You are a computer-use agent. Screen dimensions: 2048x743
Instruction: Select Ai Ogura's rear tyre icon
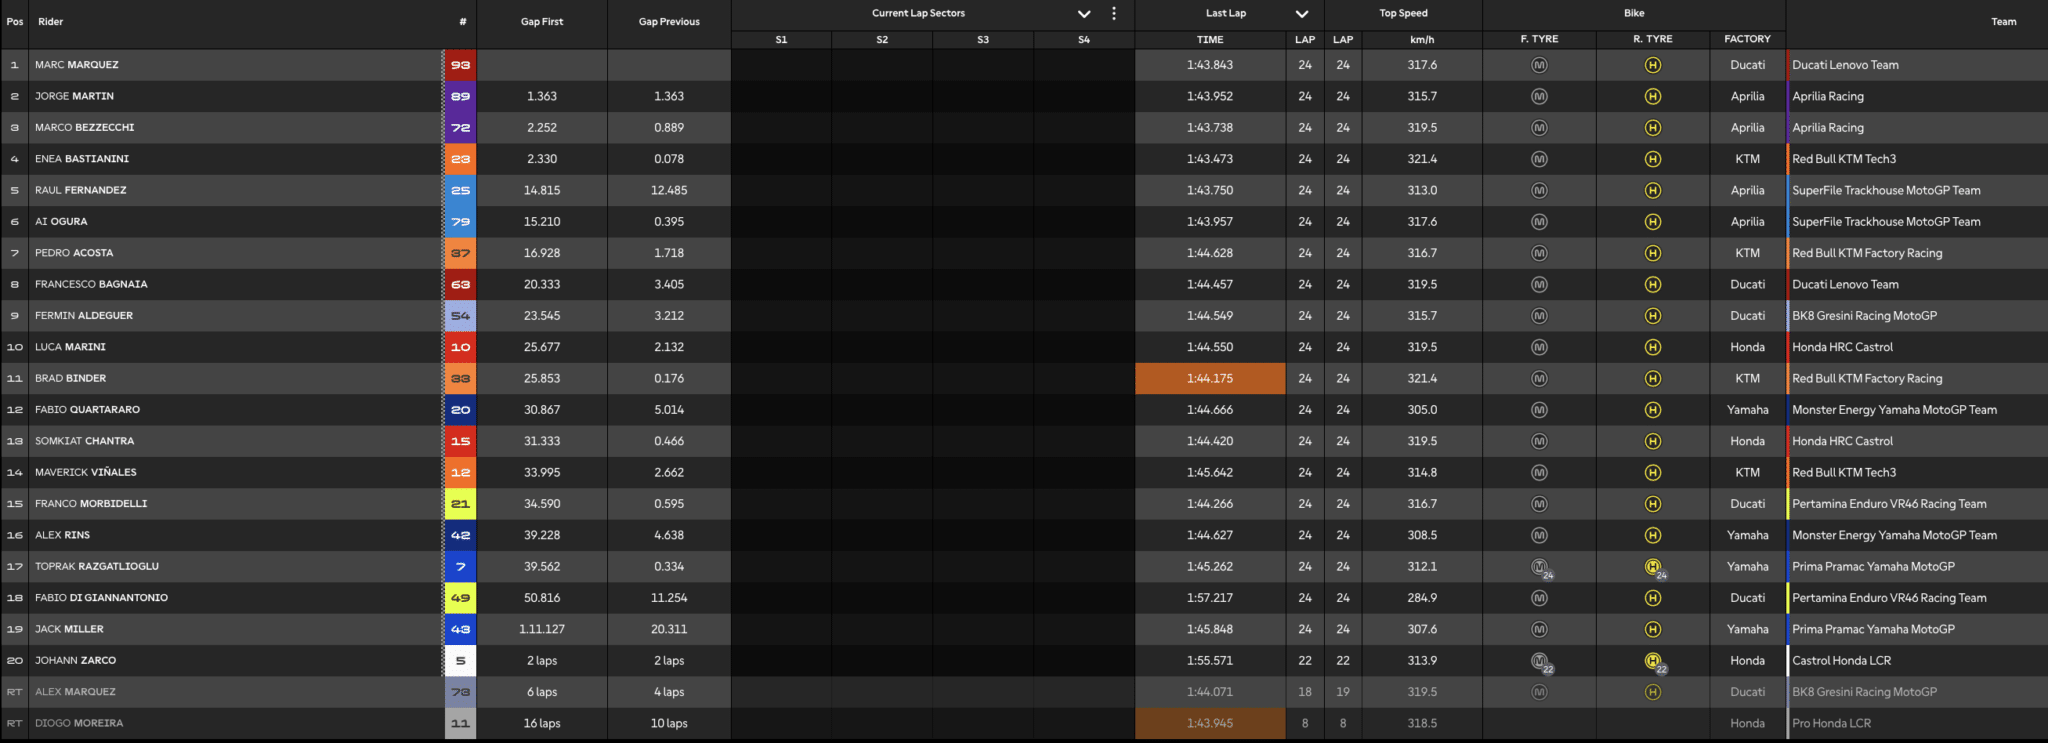tap(1653, 222)
